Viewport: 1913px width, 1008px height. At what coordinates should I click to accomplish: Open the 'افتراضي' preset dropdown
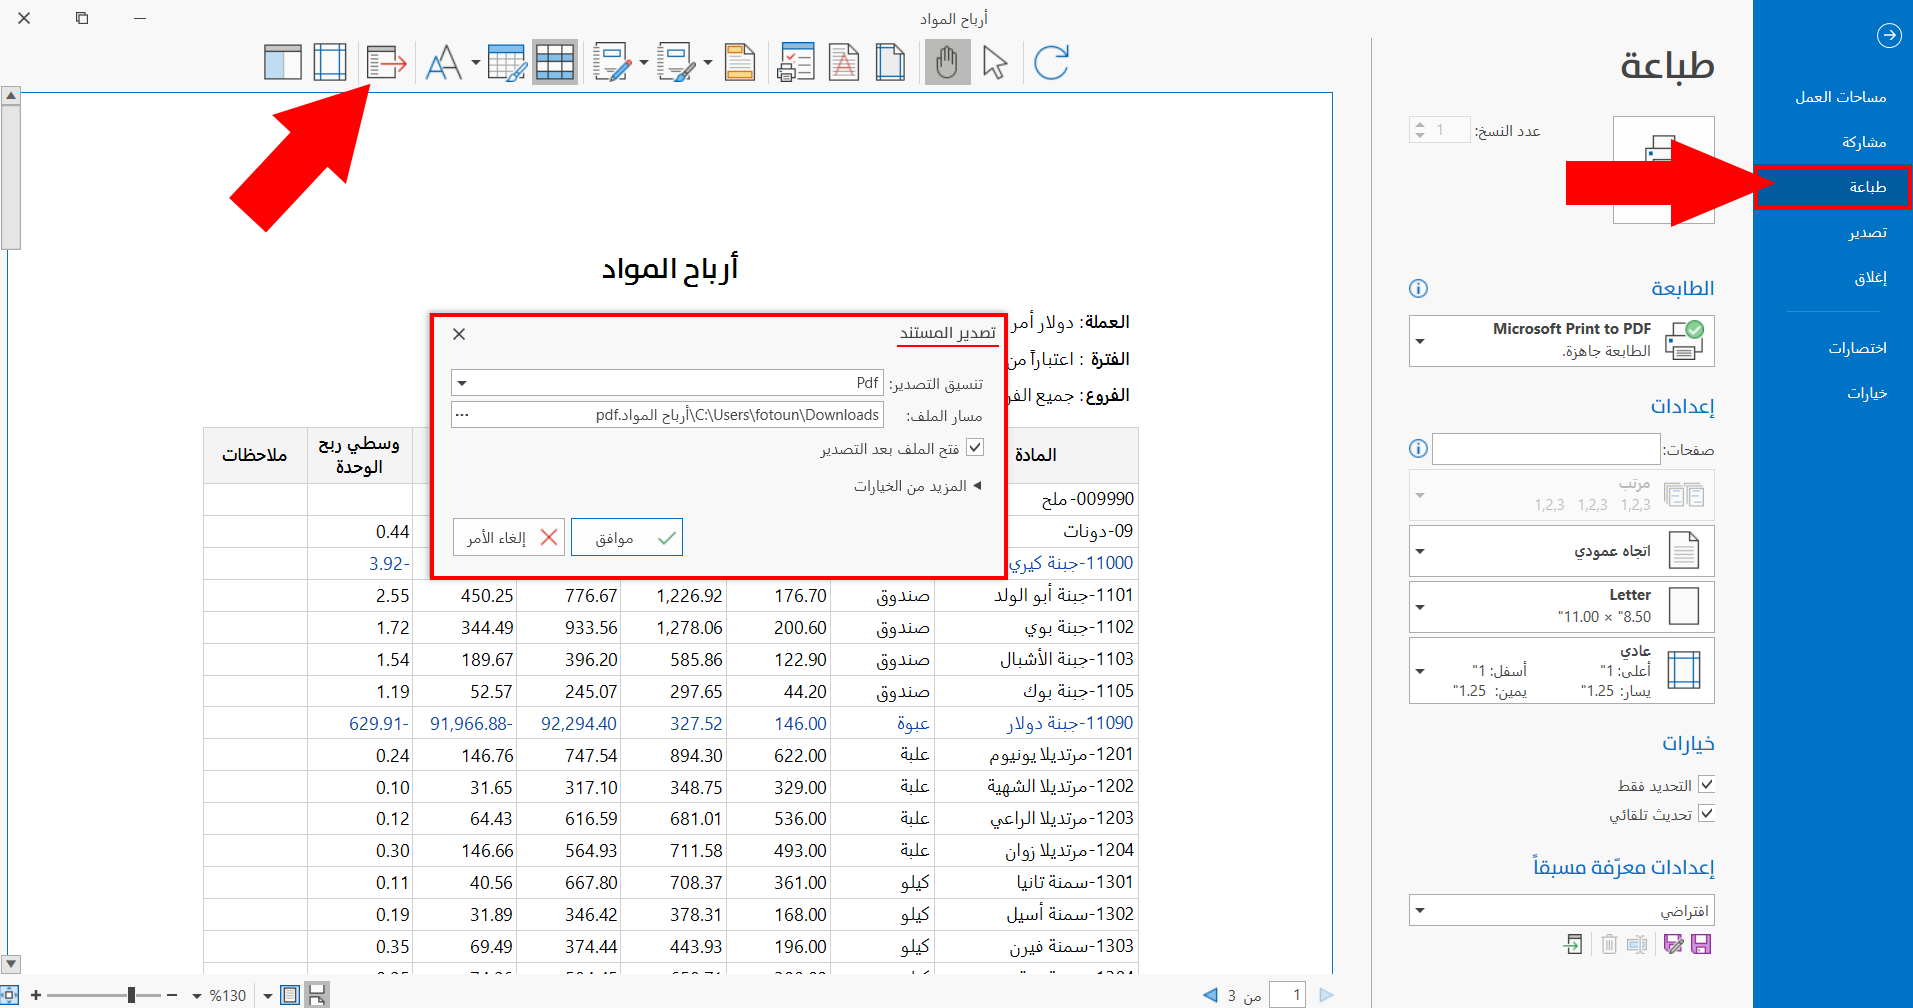[x=1561, y=911]
